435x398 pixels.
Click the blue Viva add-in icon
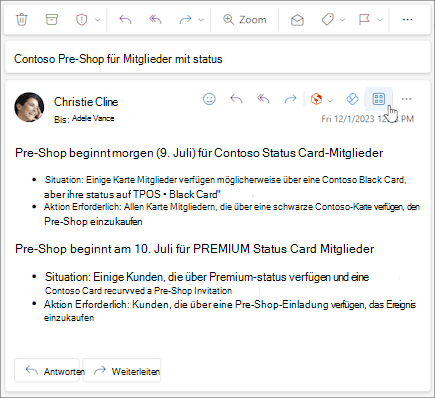352,99
